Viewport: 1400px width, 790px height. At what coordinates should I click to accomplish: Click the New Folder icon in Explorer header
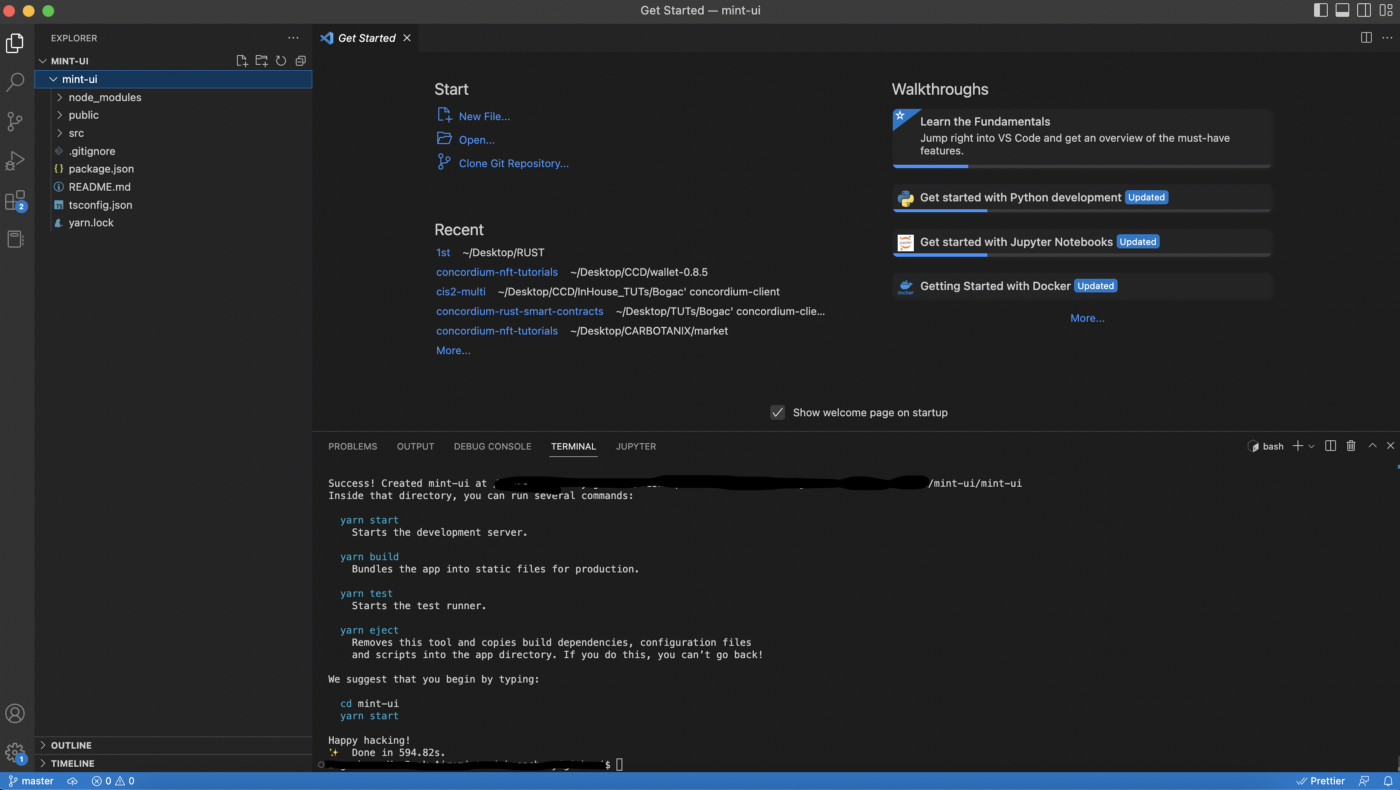click(x=261, y=61)
